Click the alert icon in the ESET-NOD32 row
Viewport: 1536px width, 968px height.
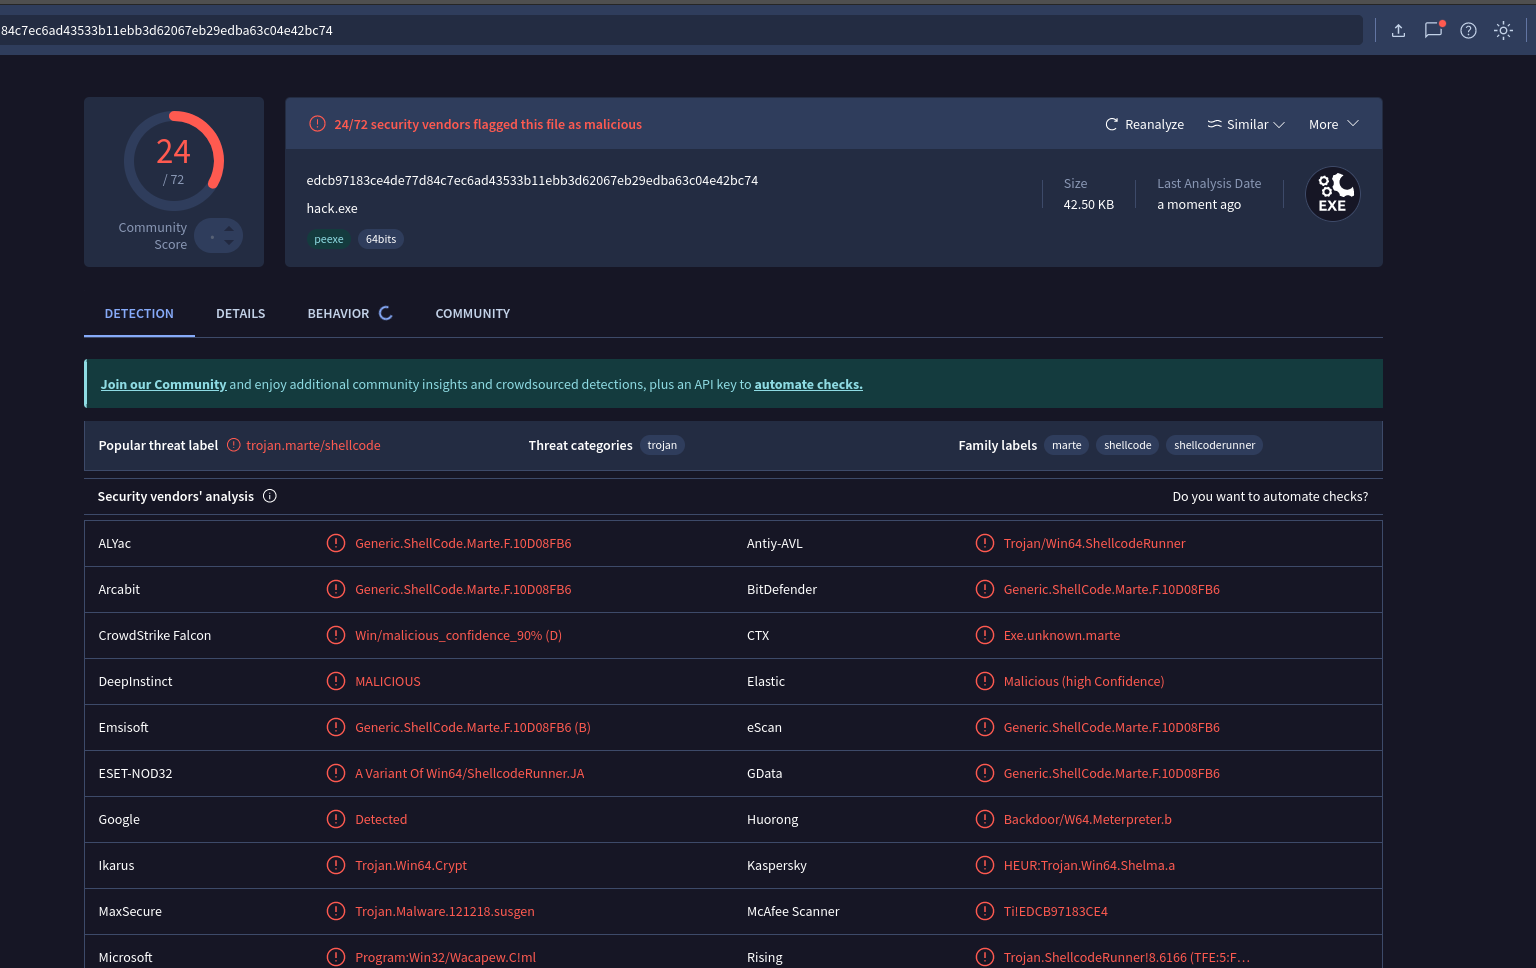tap(336, 773)
